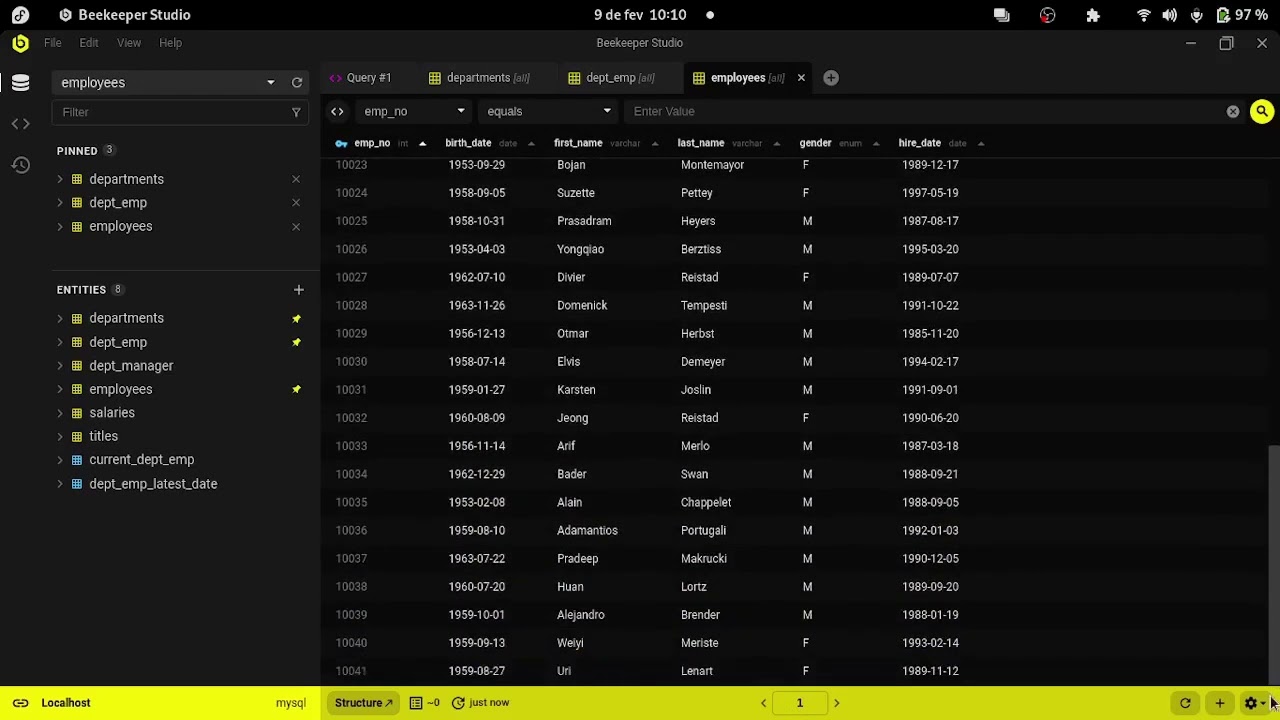Switch to the departments tab
1280x720 pixels.
tap(488, 78)
